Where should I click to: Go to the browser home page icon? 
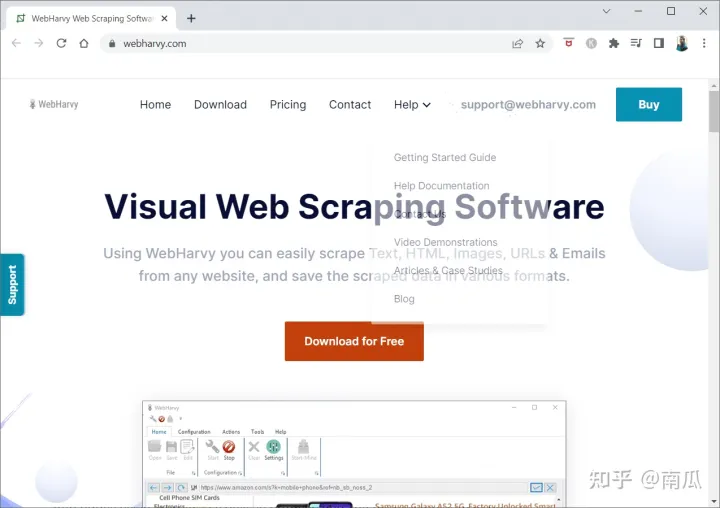coord(84,43)
